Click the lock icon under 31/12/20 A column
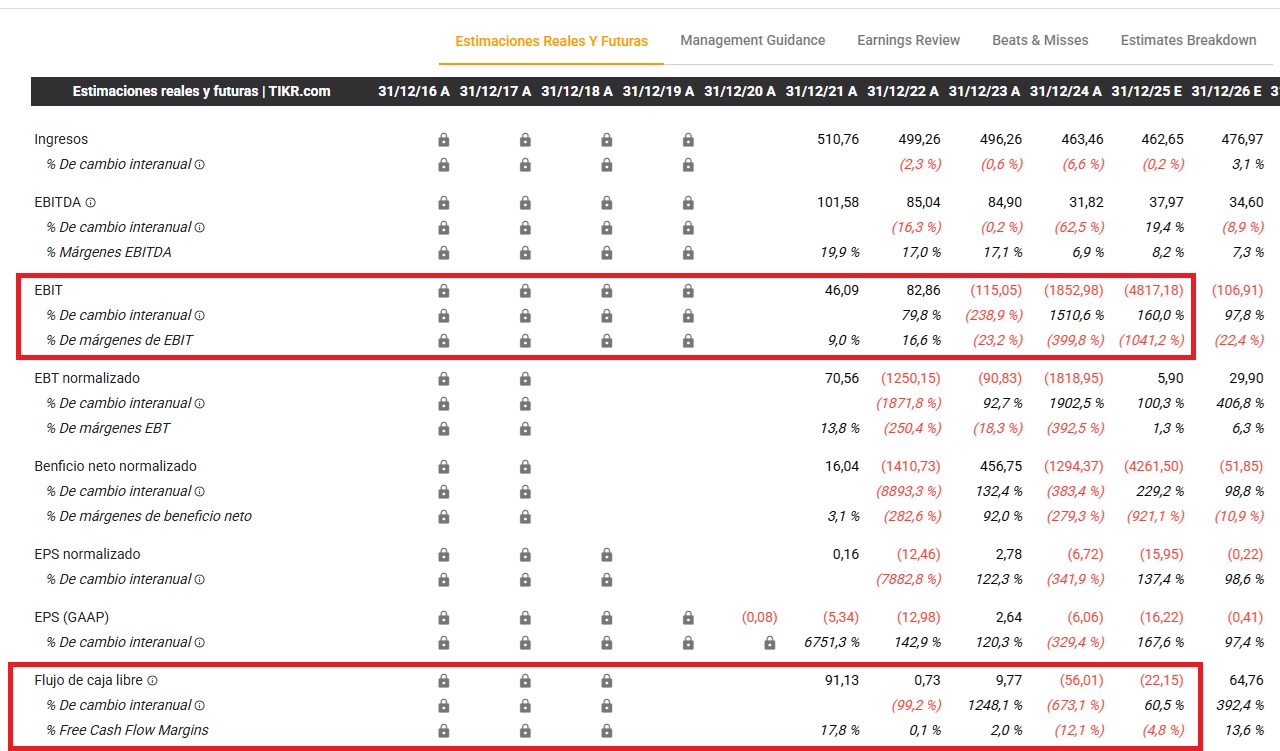 [769, 643]
